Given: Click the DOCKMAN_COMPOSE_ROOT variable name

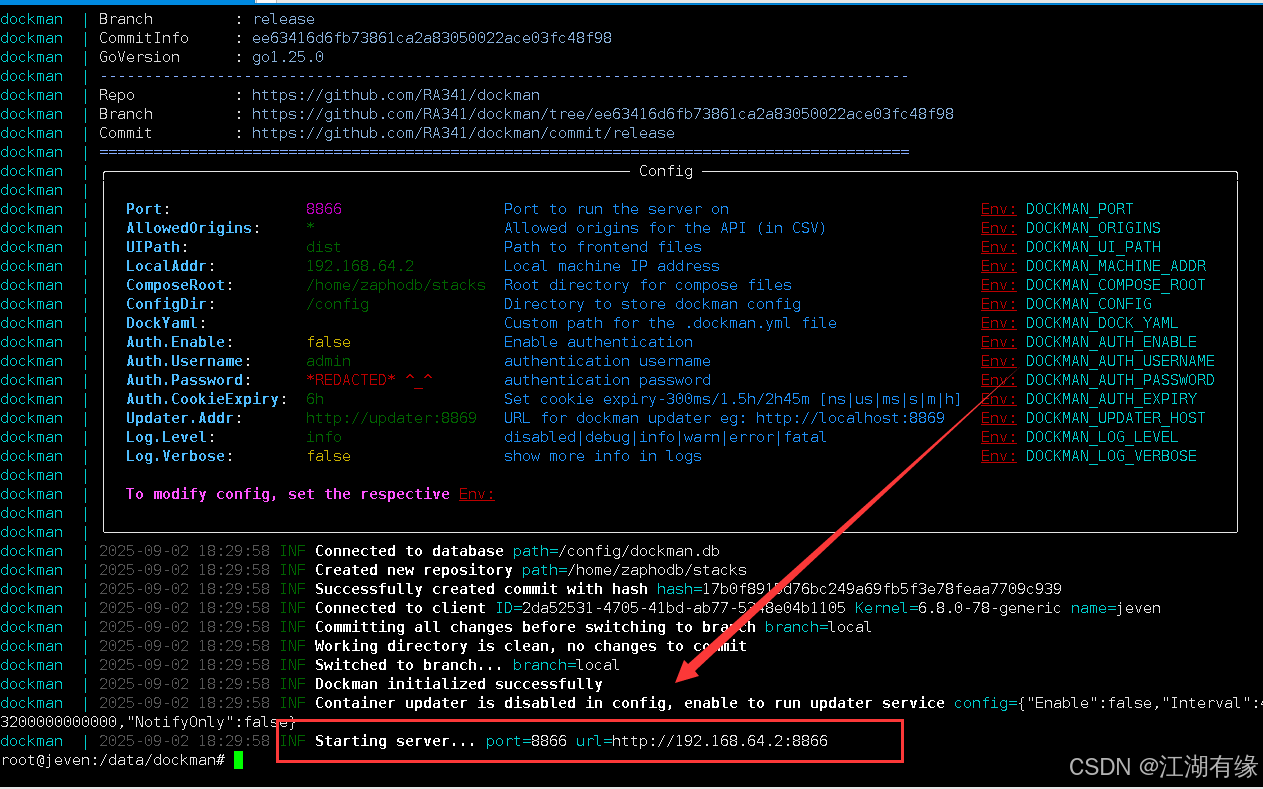Looking at the screenshot, I should [x=1116, y=285].
